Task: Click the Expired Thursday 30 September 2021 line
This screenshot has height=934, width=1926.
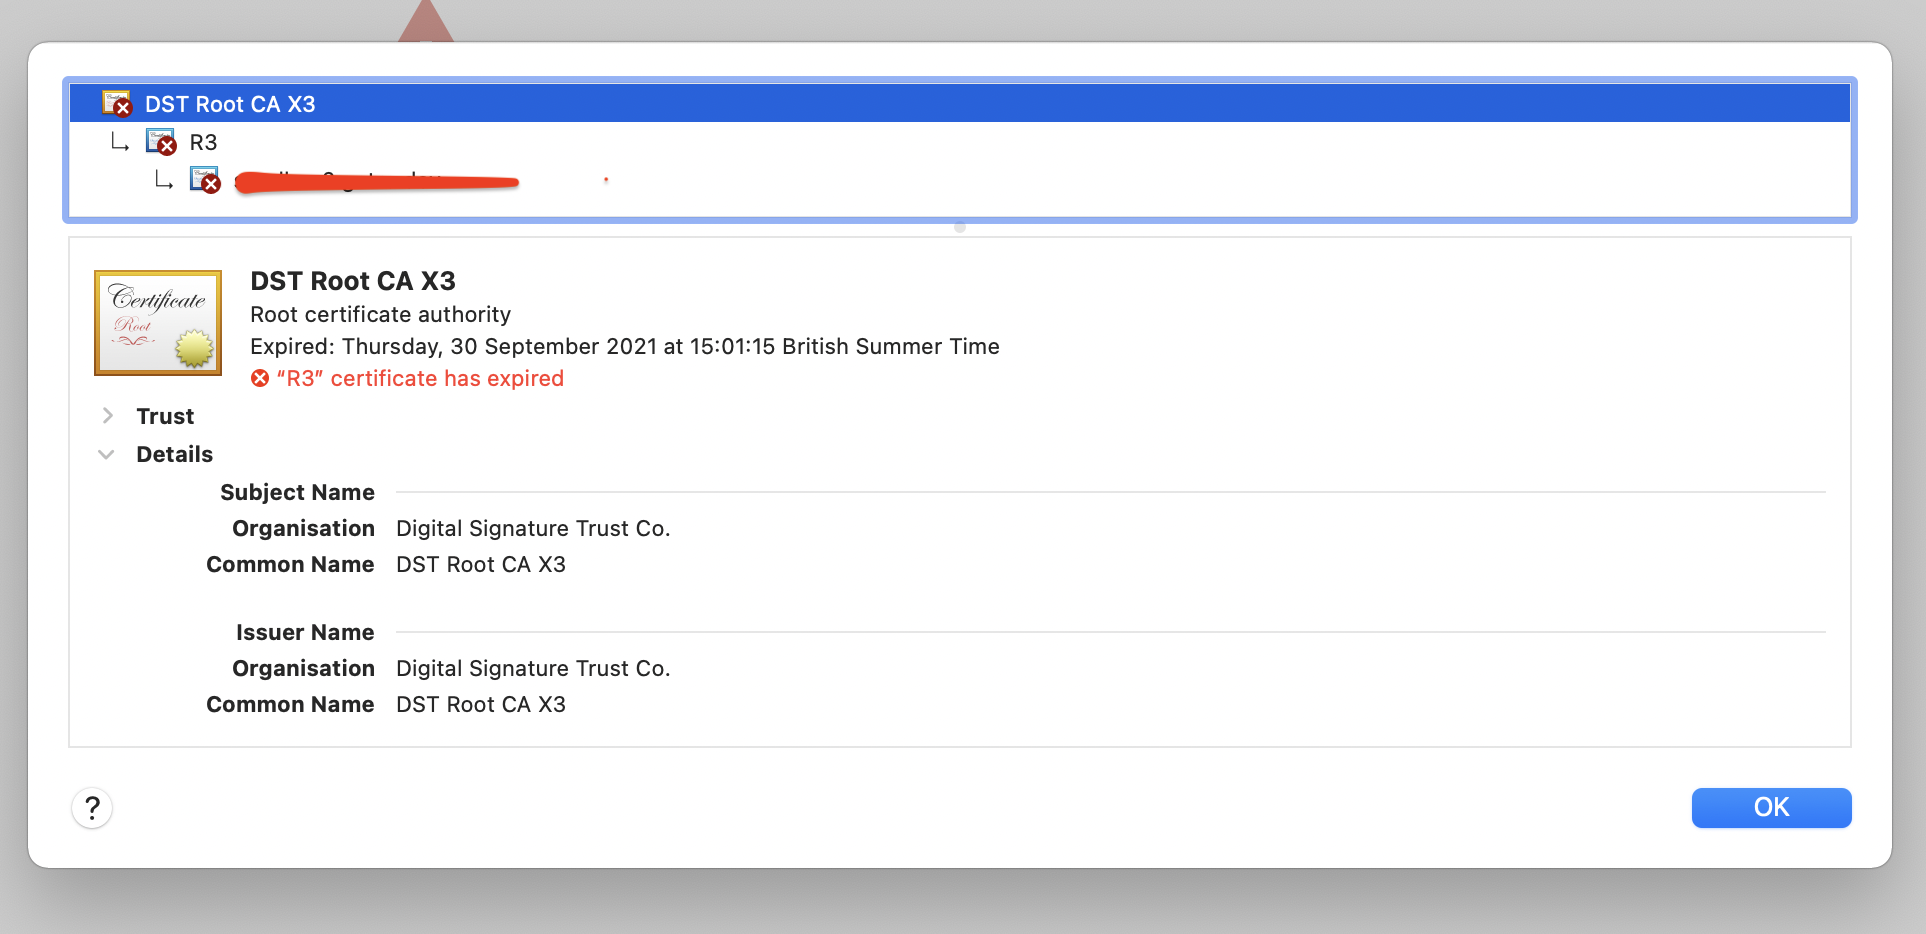Action: [625, 346]
